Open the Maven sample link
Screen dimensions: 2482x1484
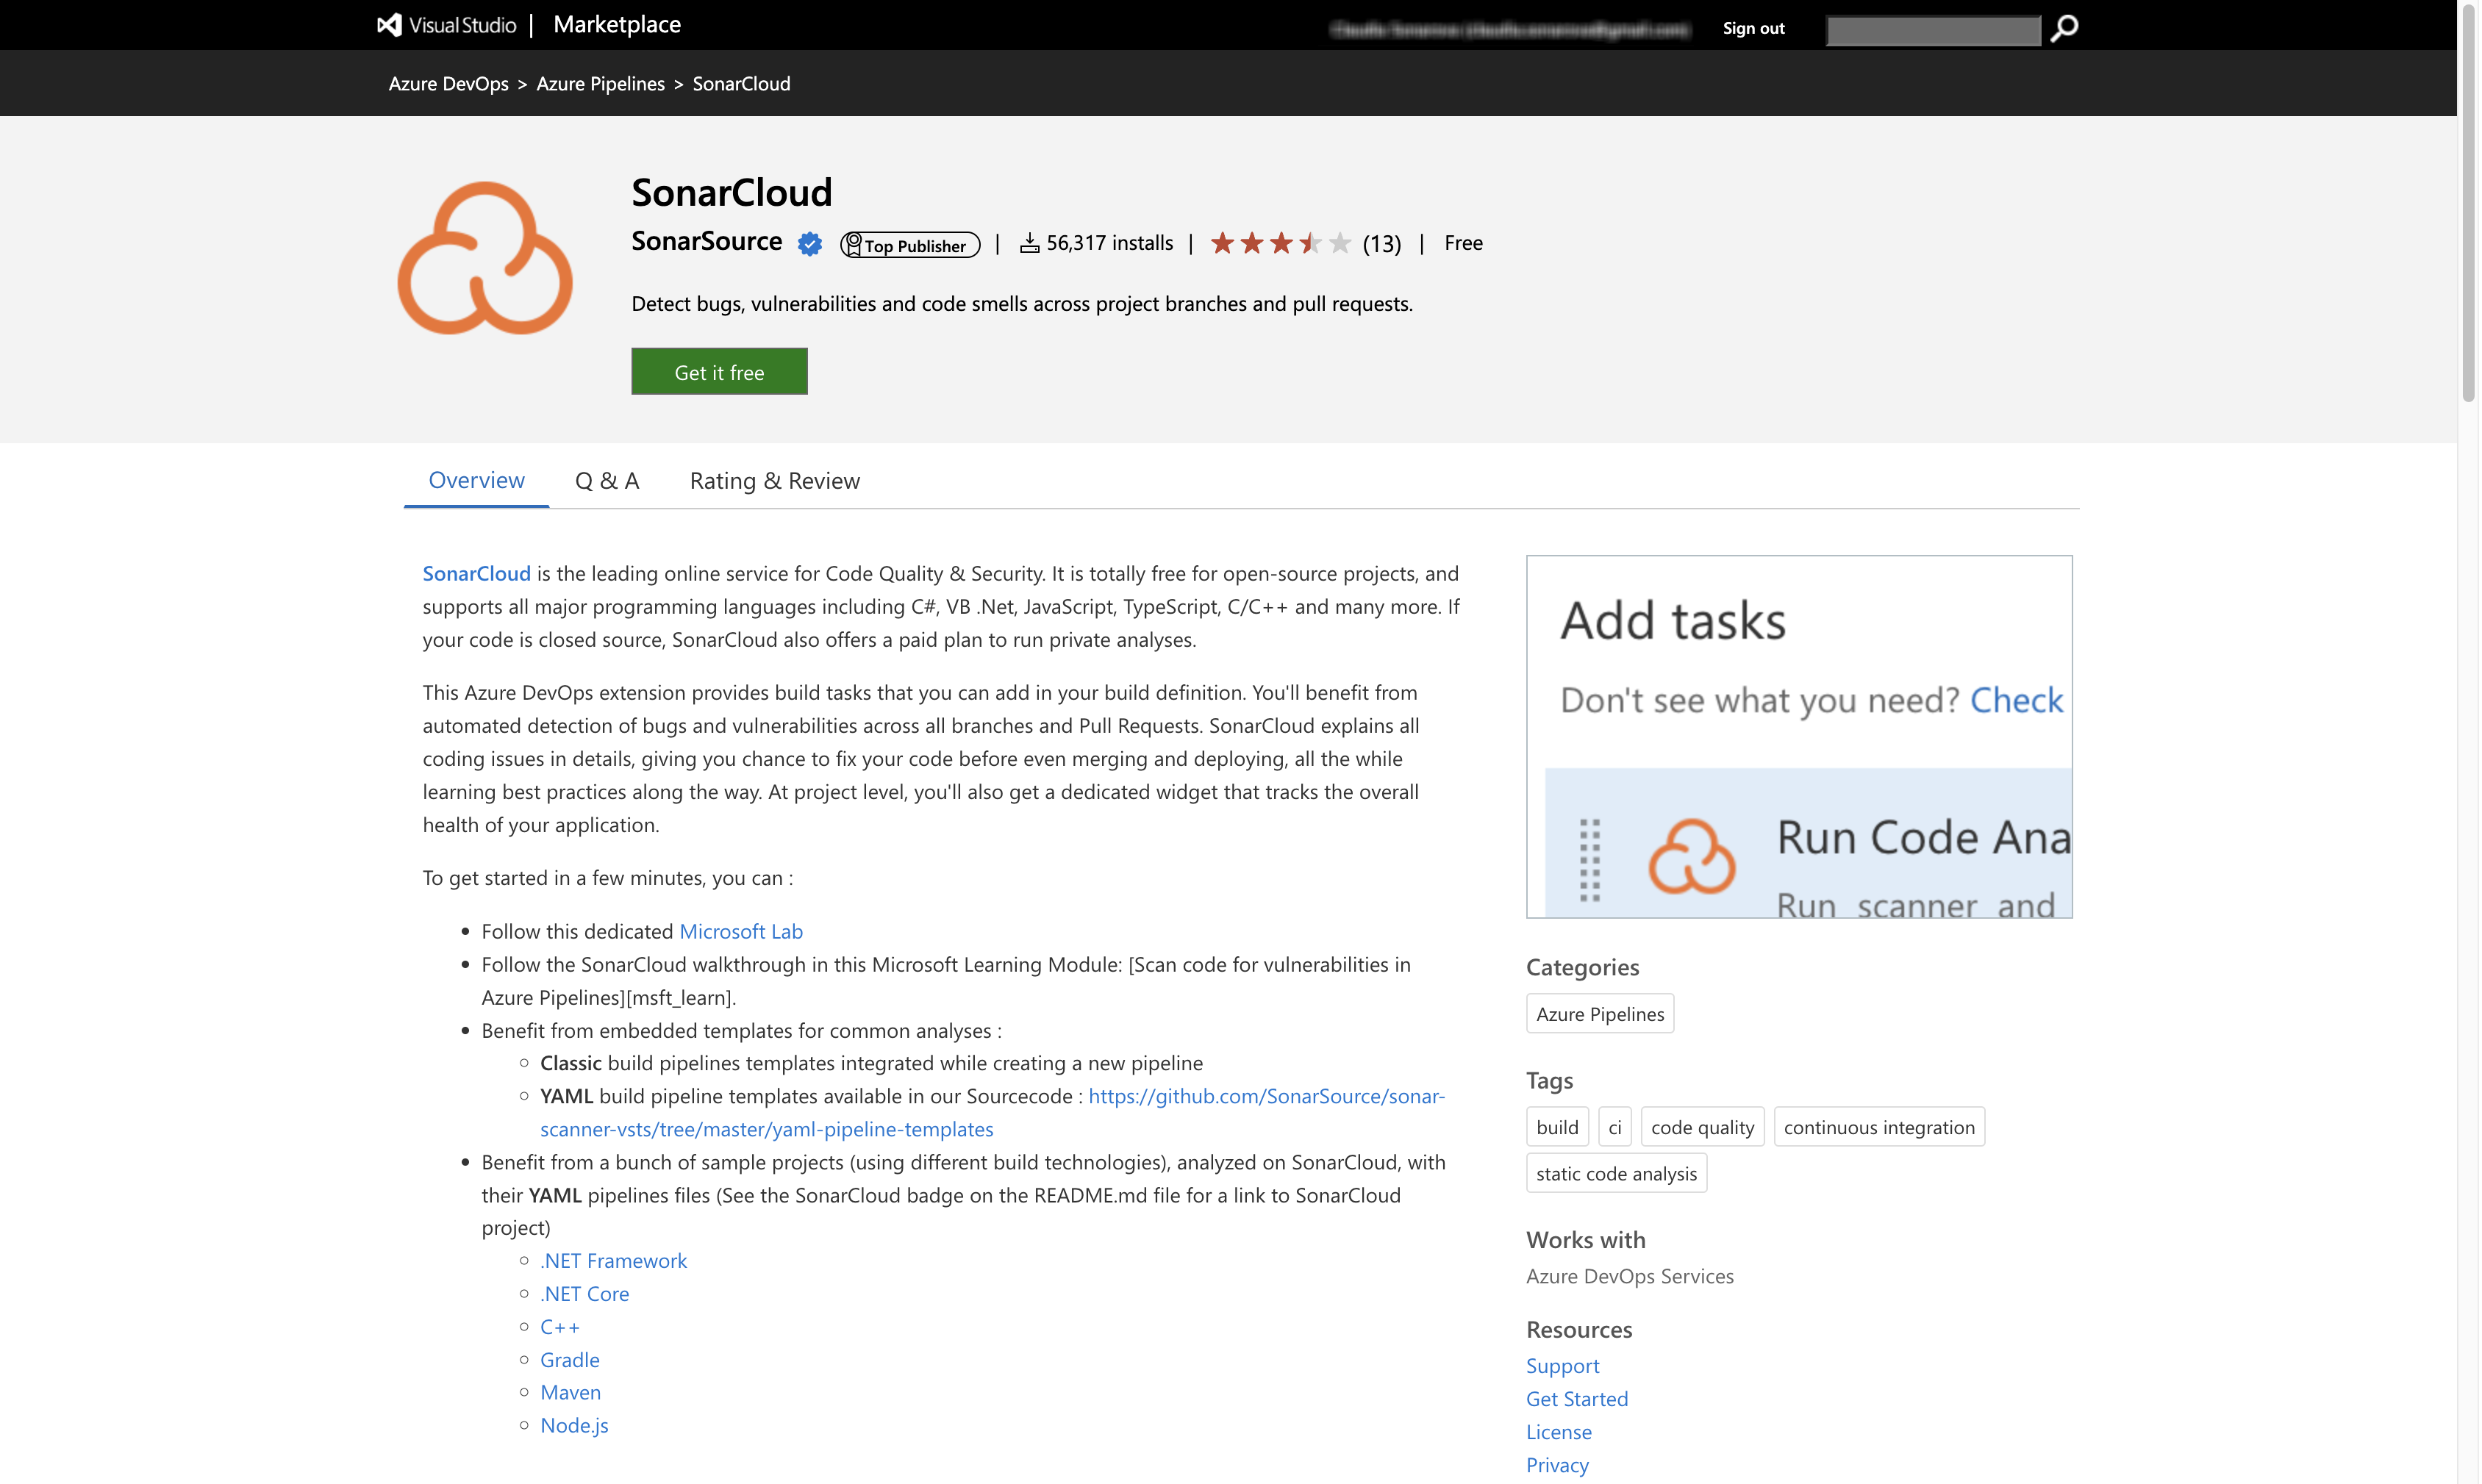pos(571,1393)
